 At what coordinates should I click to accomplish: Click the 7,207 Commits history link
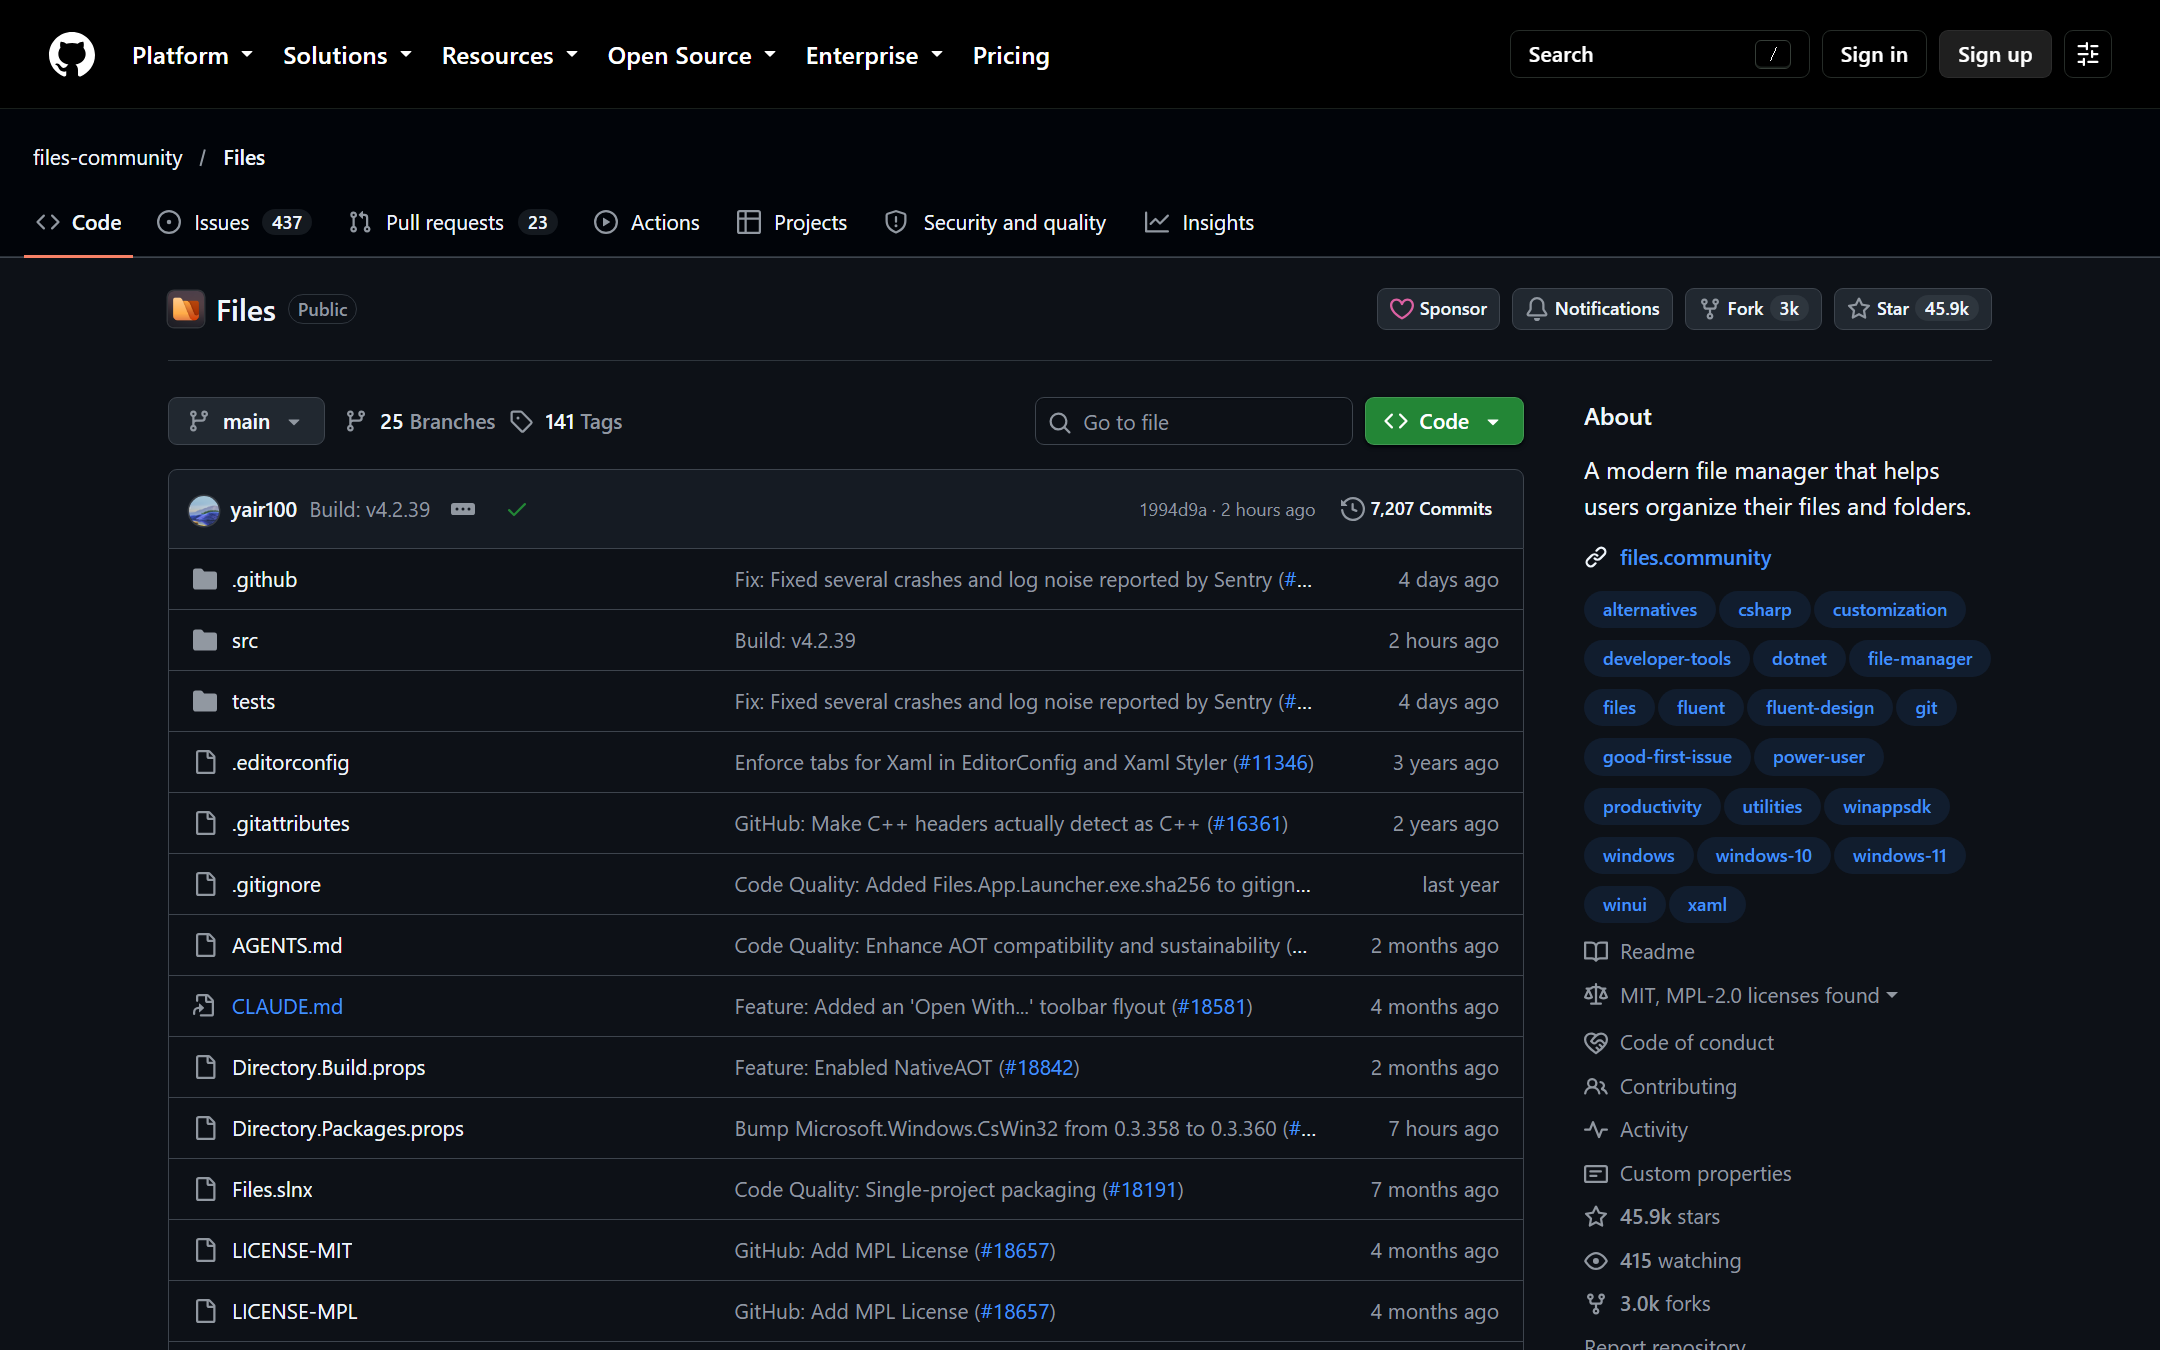coord(1417,509)
